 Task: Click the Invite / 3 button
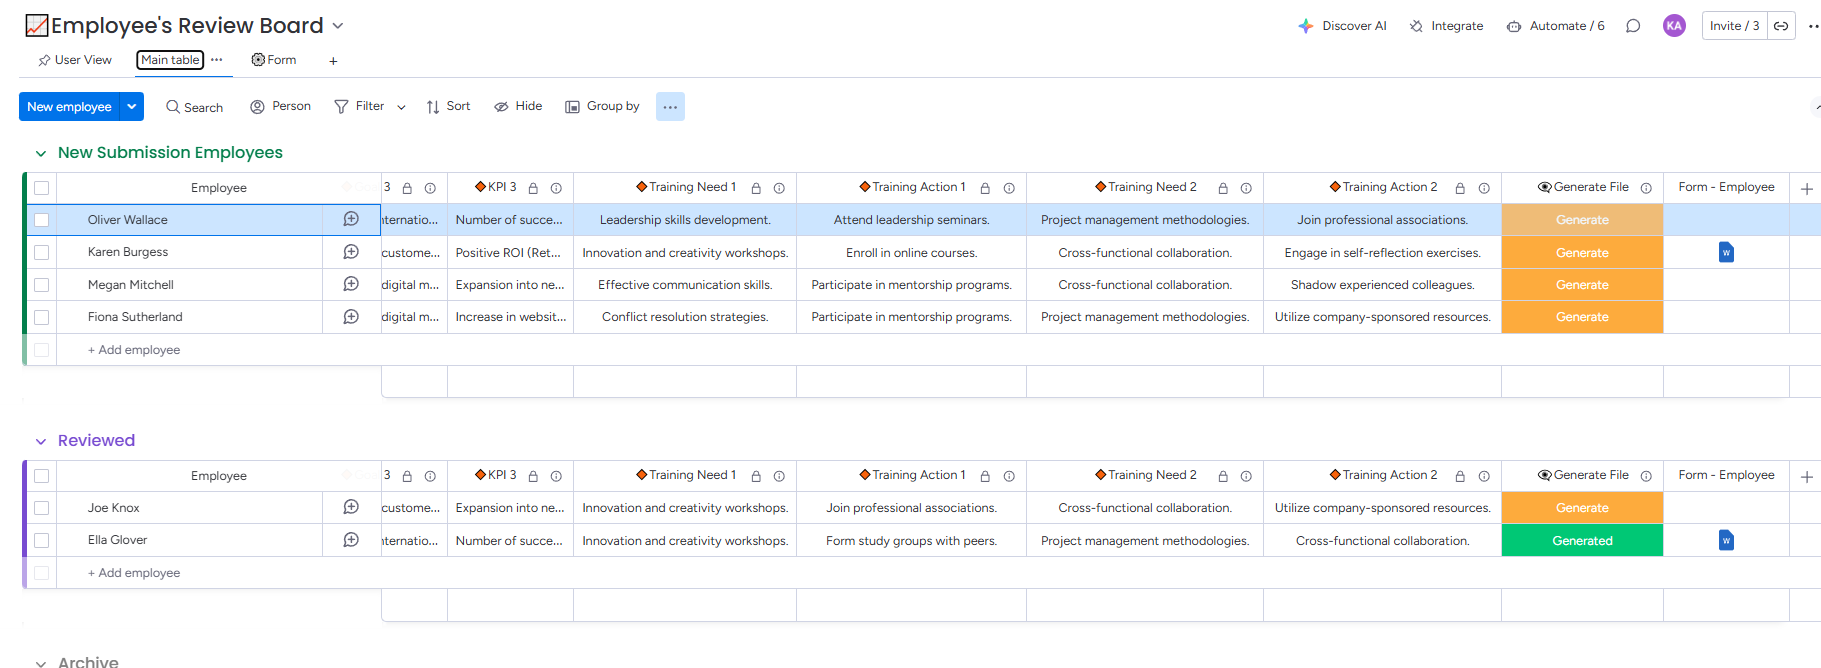point(1735,26)
